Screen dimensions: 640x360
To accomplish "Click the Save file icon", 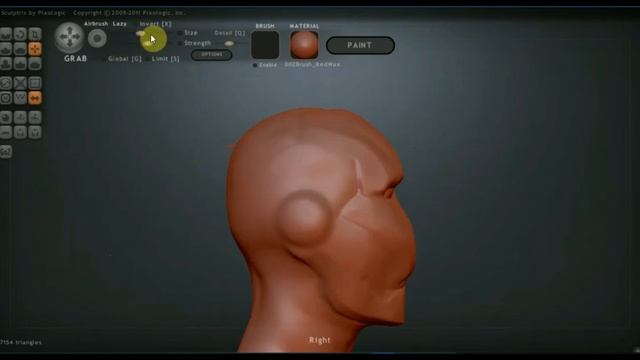I will 20,132.
